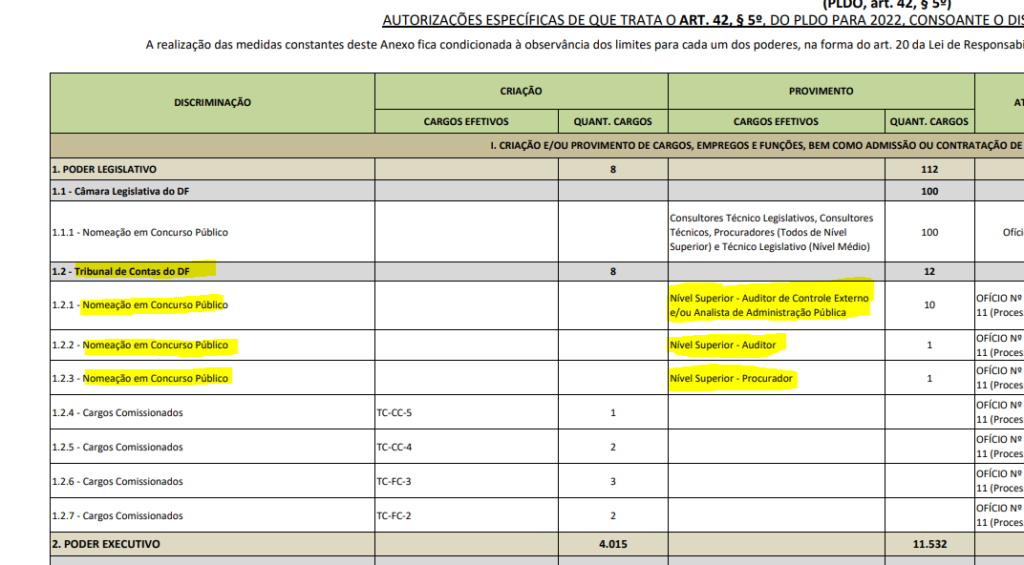Viewport: 1024px width, 565px height.
Task: Click the CRIAÇÃO group header
Action: click(521, 91)
